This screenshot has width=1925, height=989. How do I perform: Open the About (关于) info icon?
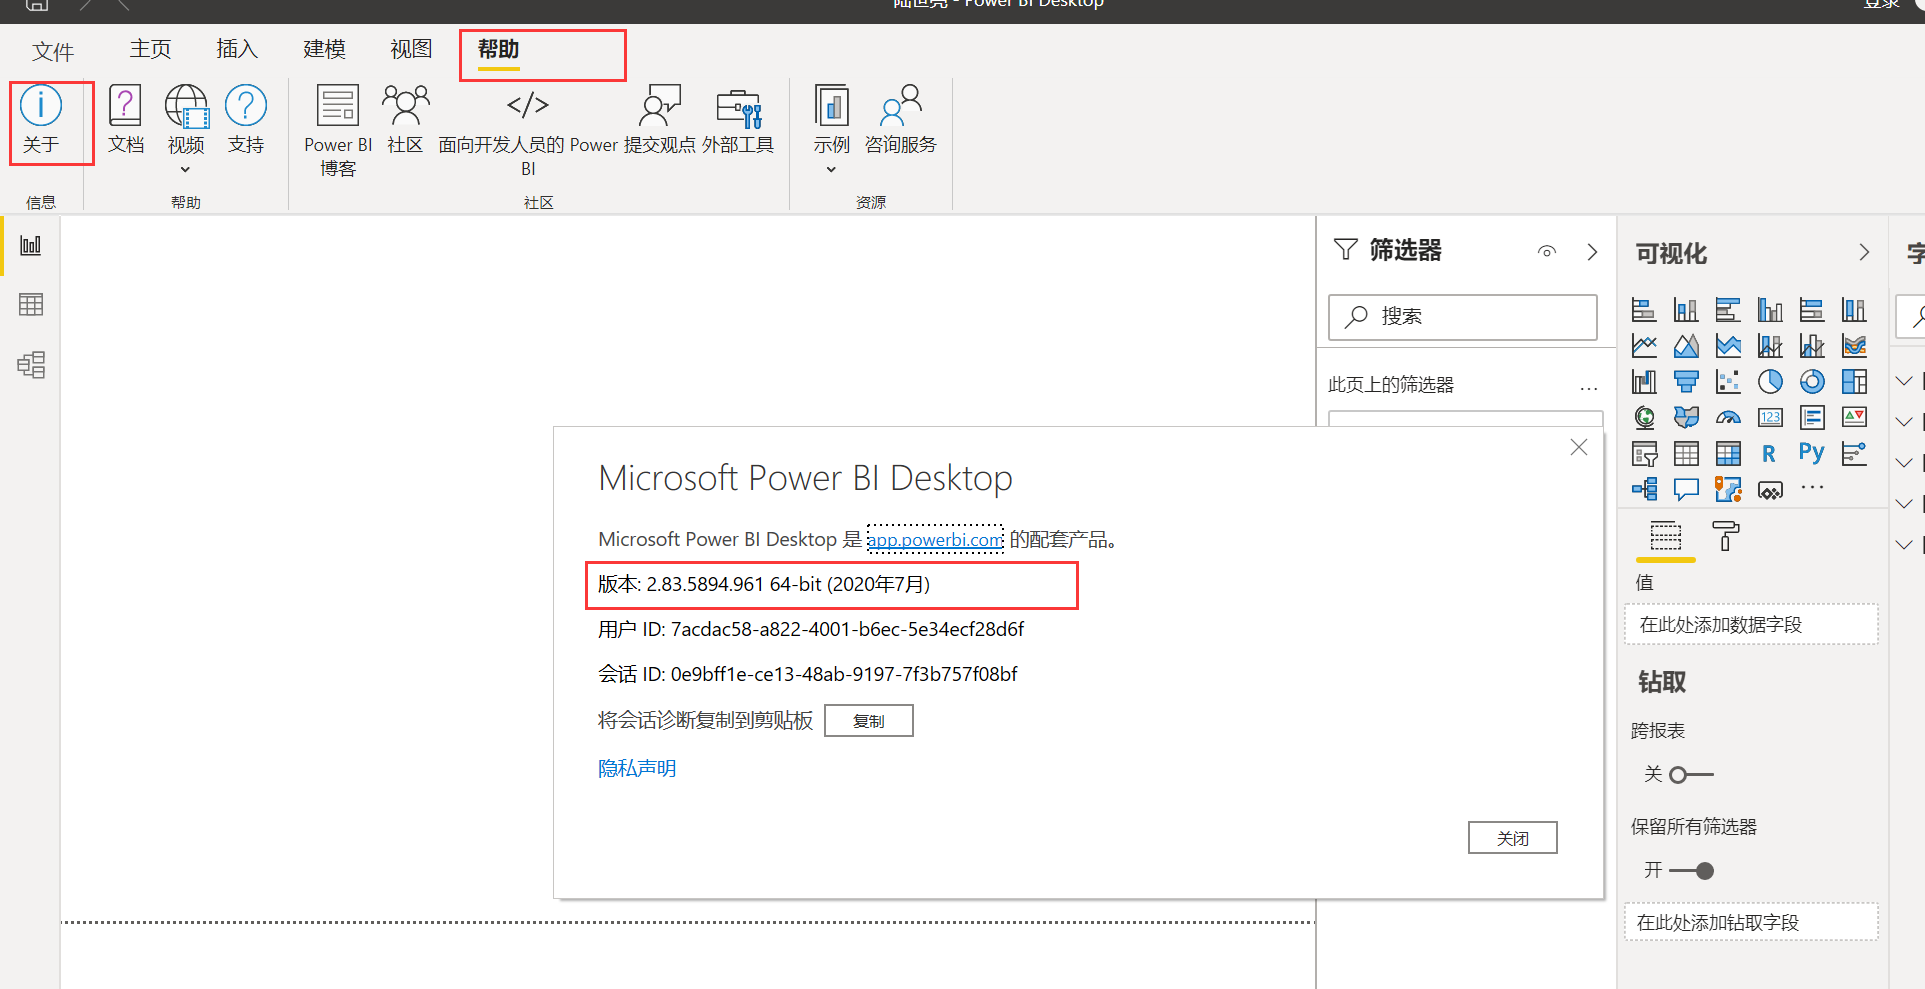(x=41, y=105)
